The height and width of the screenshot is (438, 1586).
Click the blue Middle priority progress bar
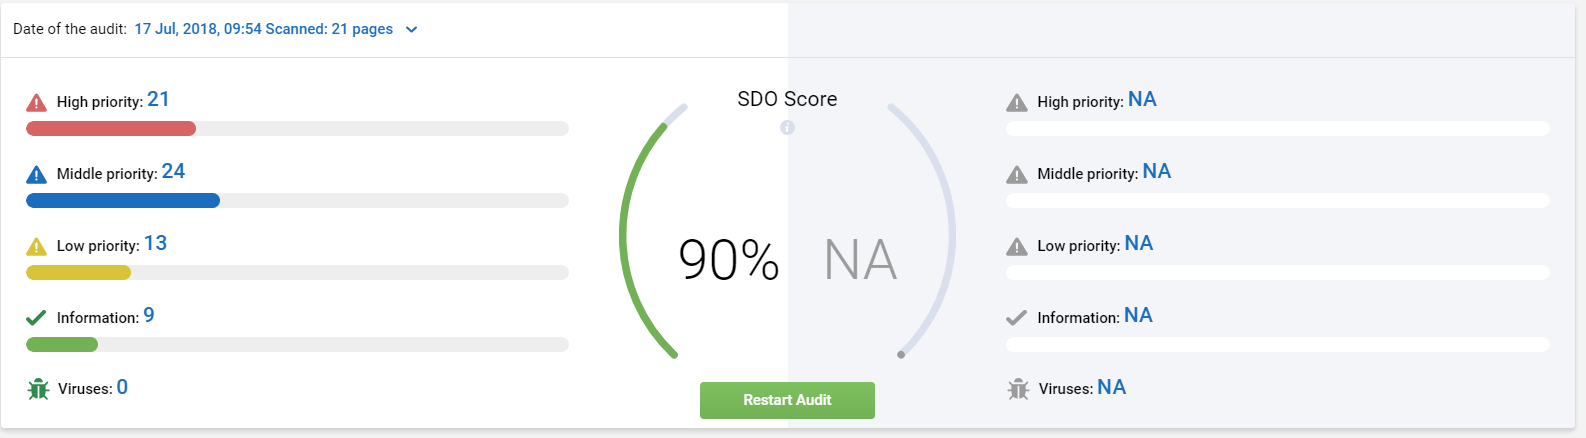(123, 200)
